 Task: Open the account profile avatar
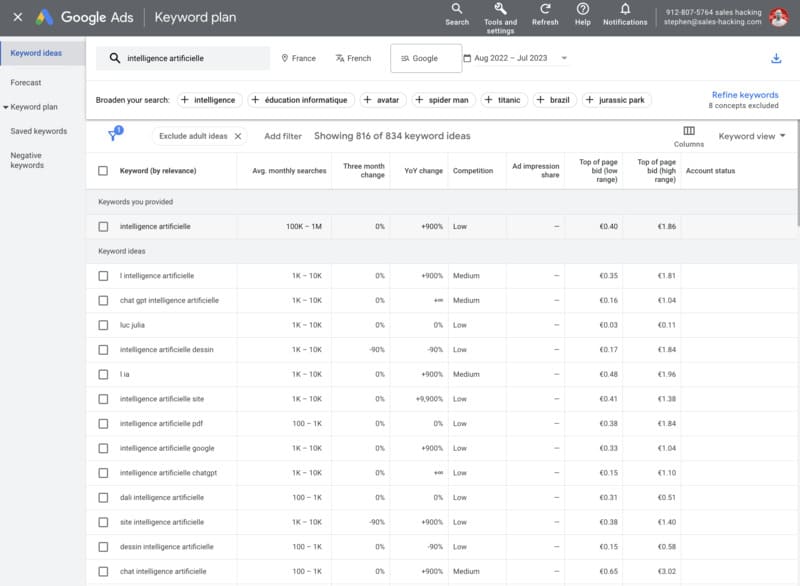779,17
